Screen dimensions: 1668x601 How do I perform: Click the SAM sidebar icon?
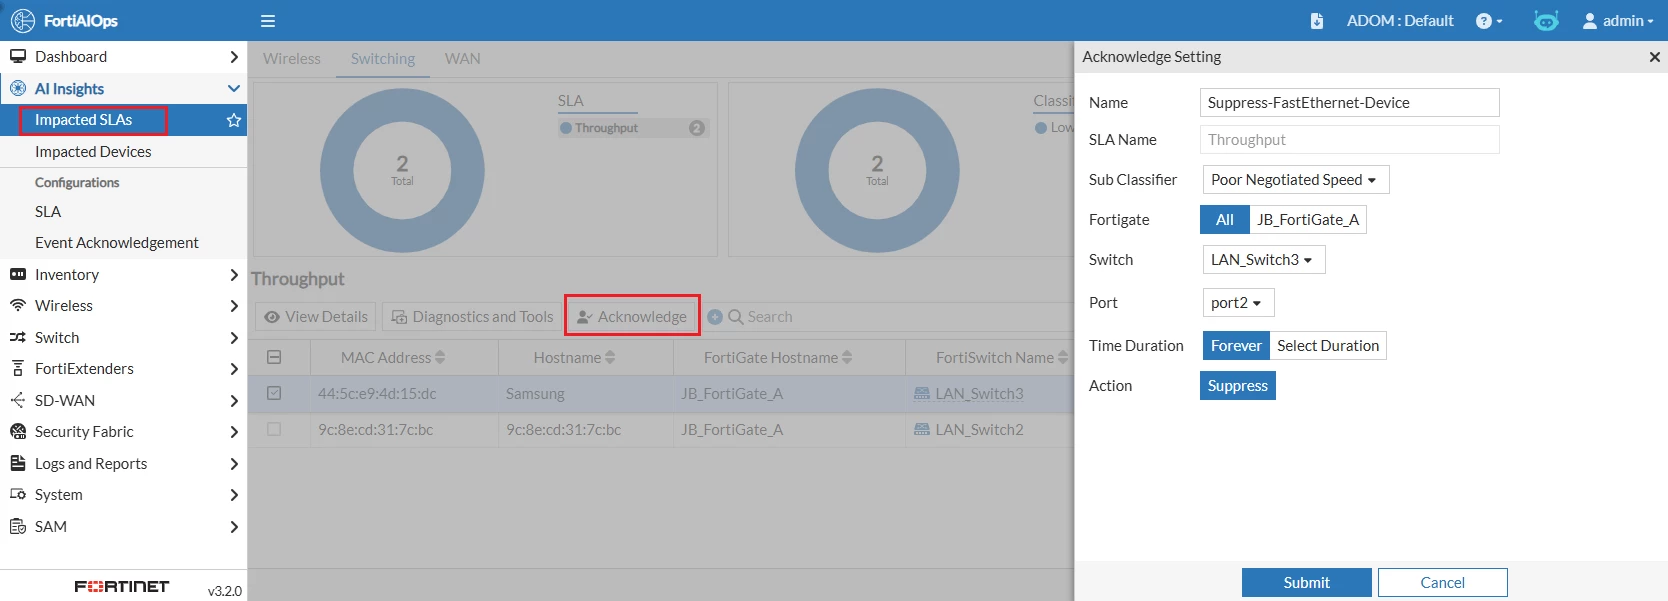point(18,527)
